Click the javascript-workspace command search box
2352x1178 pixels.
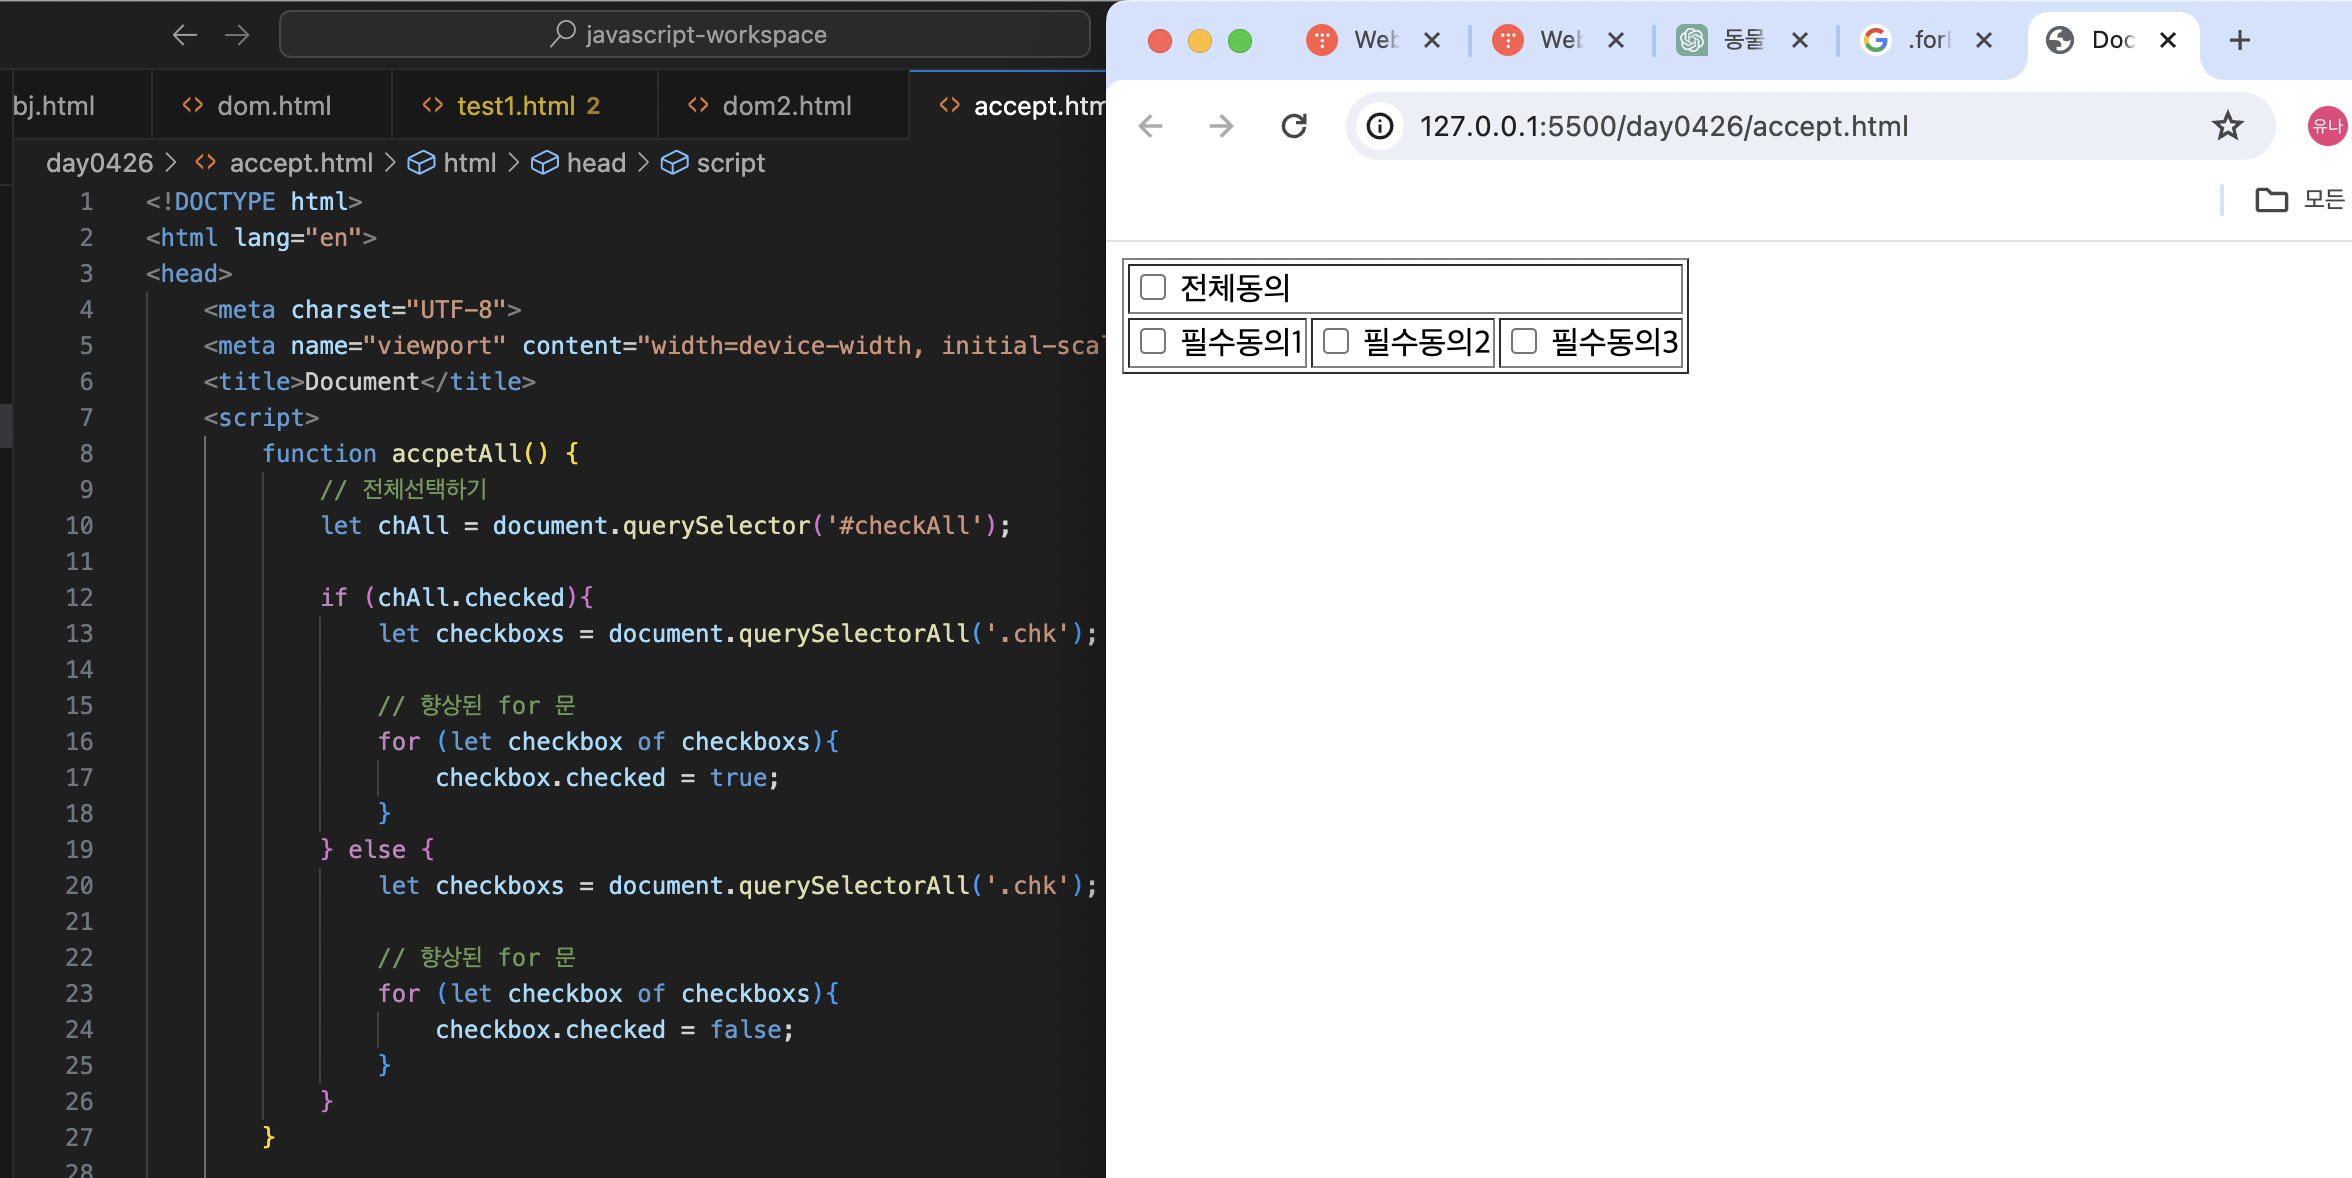coord(685,35)
